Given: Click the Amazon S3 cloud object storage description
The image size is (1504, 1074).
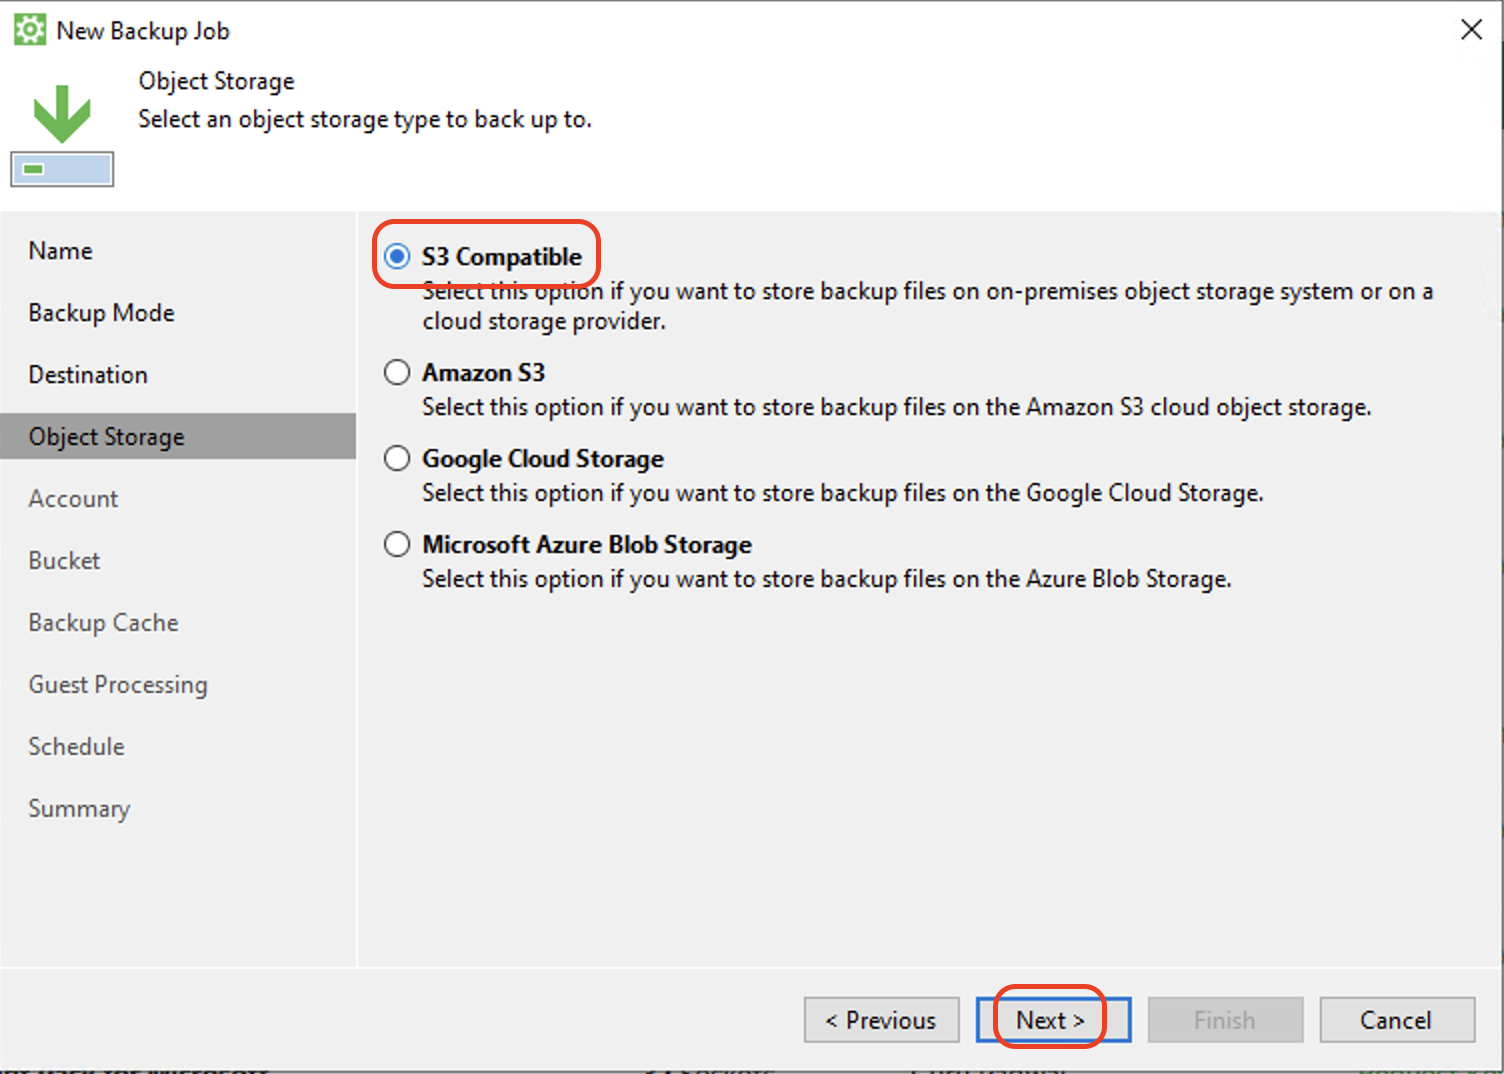Looking at the screenshot, I should pos(896,407).
